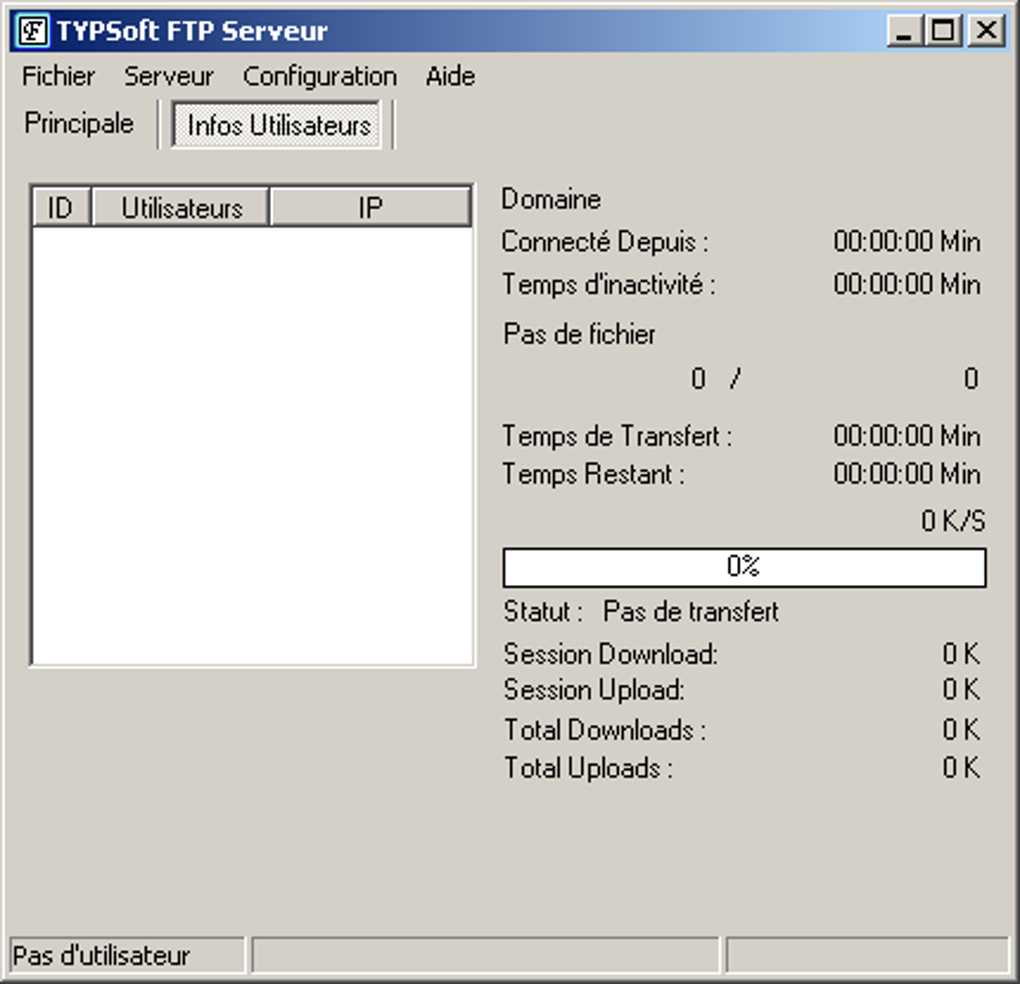Image resolution: width=1020 pixels, height=984 pixels.
Task: Maximize the TYPSoft FTP Serveur window
Action: [x=943, y=31]
